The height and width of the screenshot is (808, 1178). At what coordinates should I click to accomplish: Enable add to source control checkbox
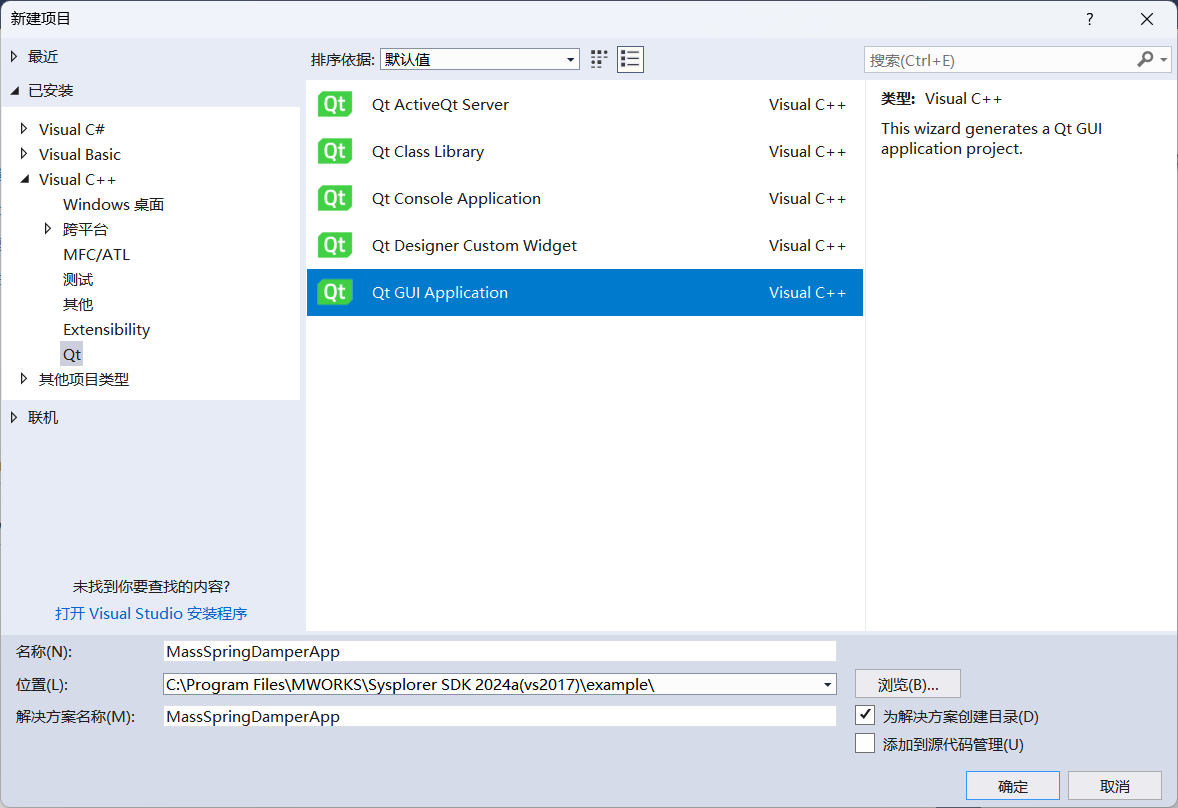pyautogui.click(x=866, y=743)
